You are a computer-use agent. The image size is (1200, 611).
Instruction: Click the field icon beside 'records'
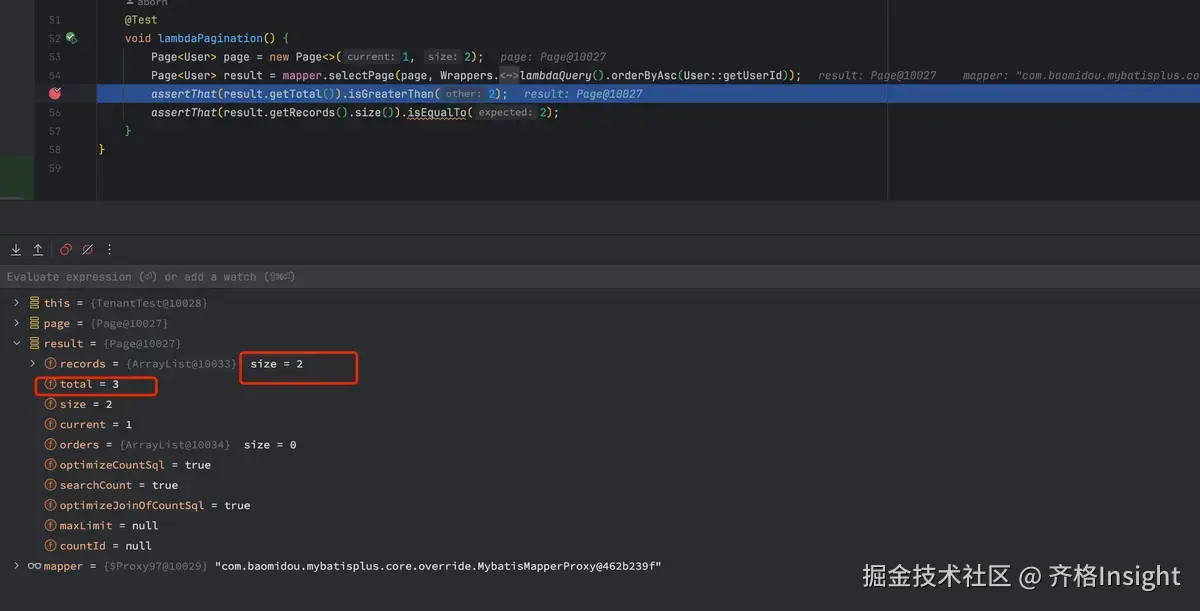tap(50, 364)
